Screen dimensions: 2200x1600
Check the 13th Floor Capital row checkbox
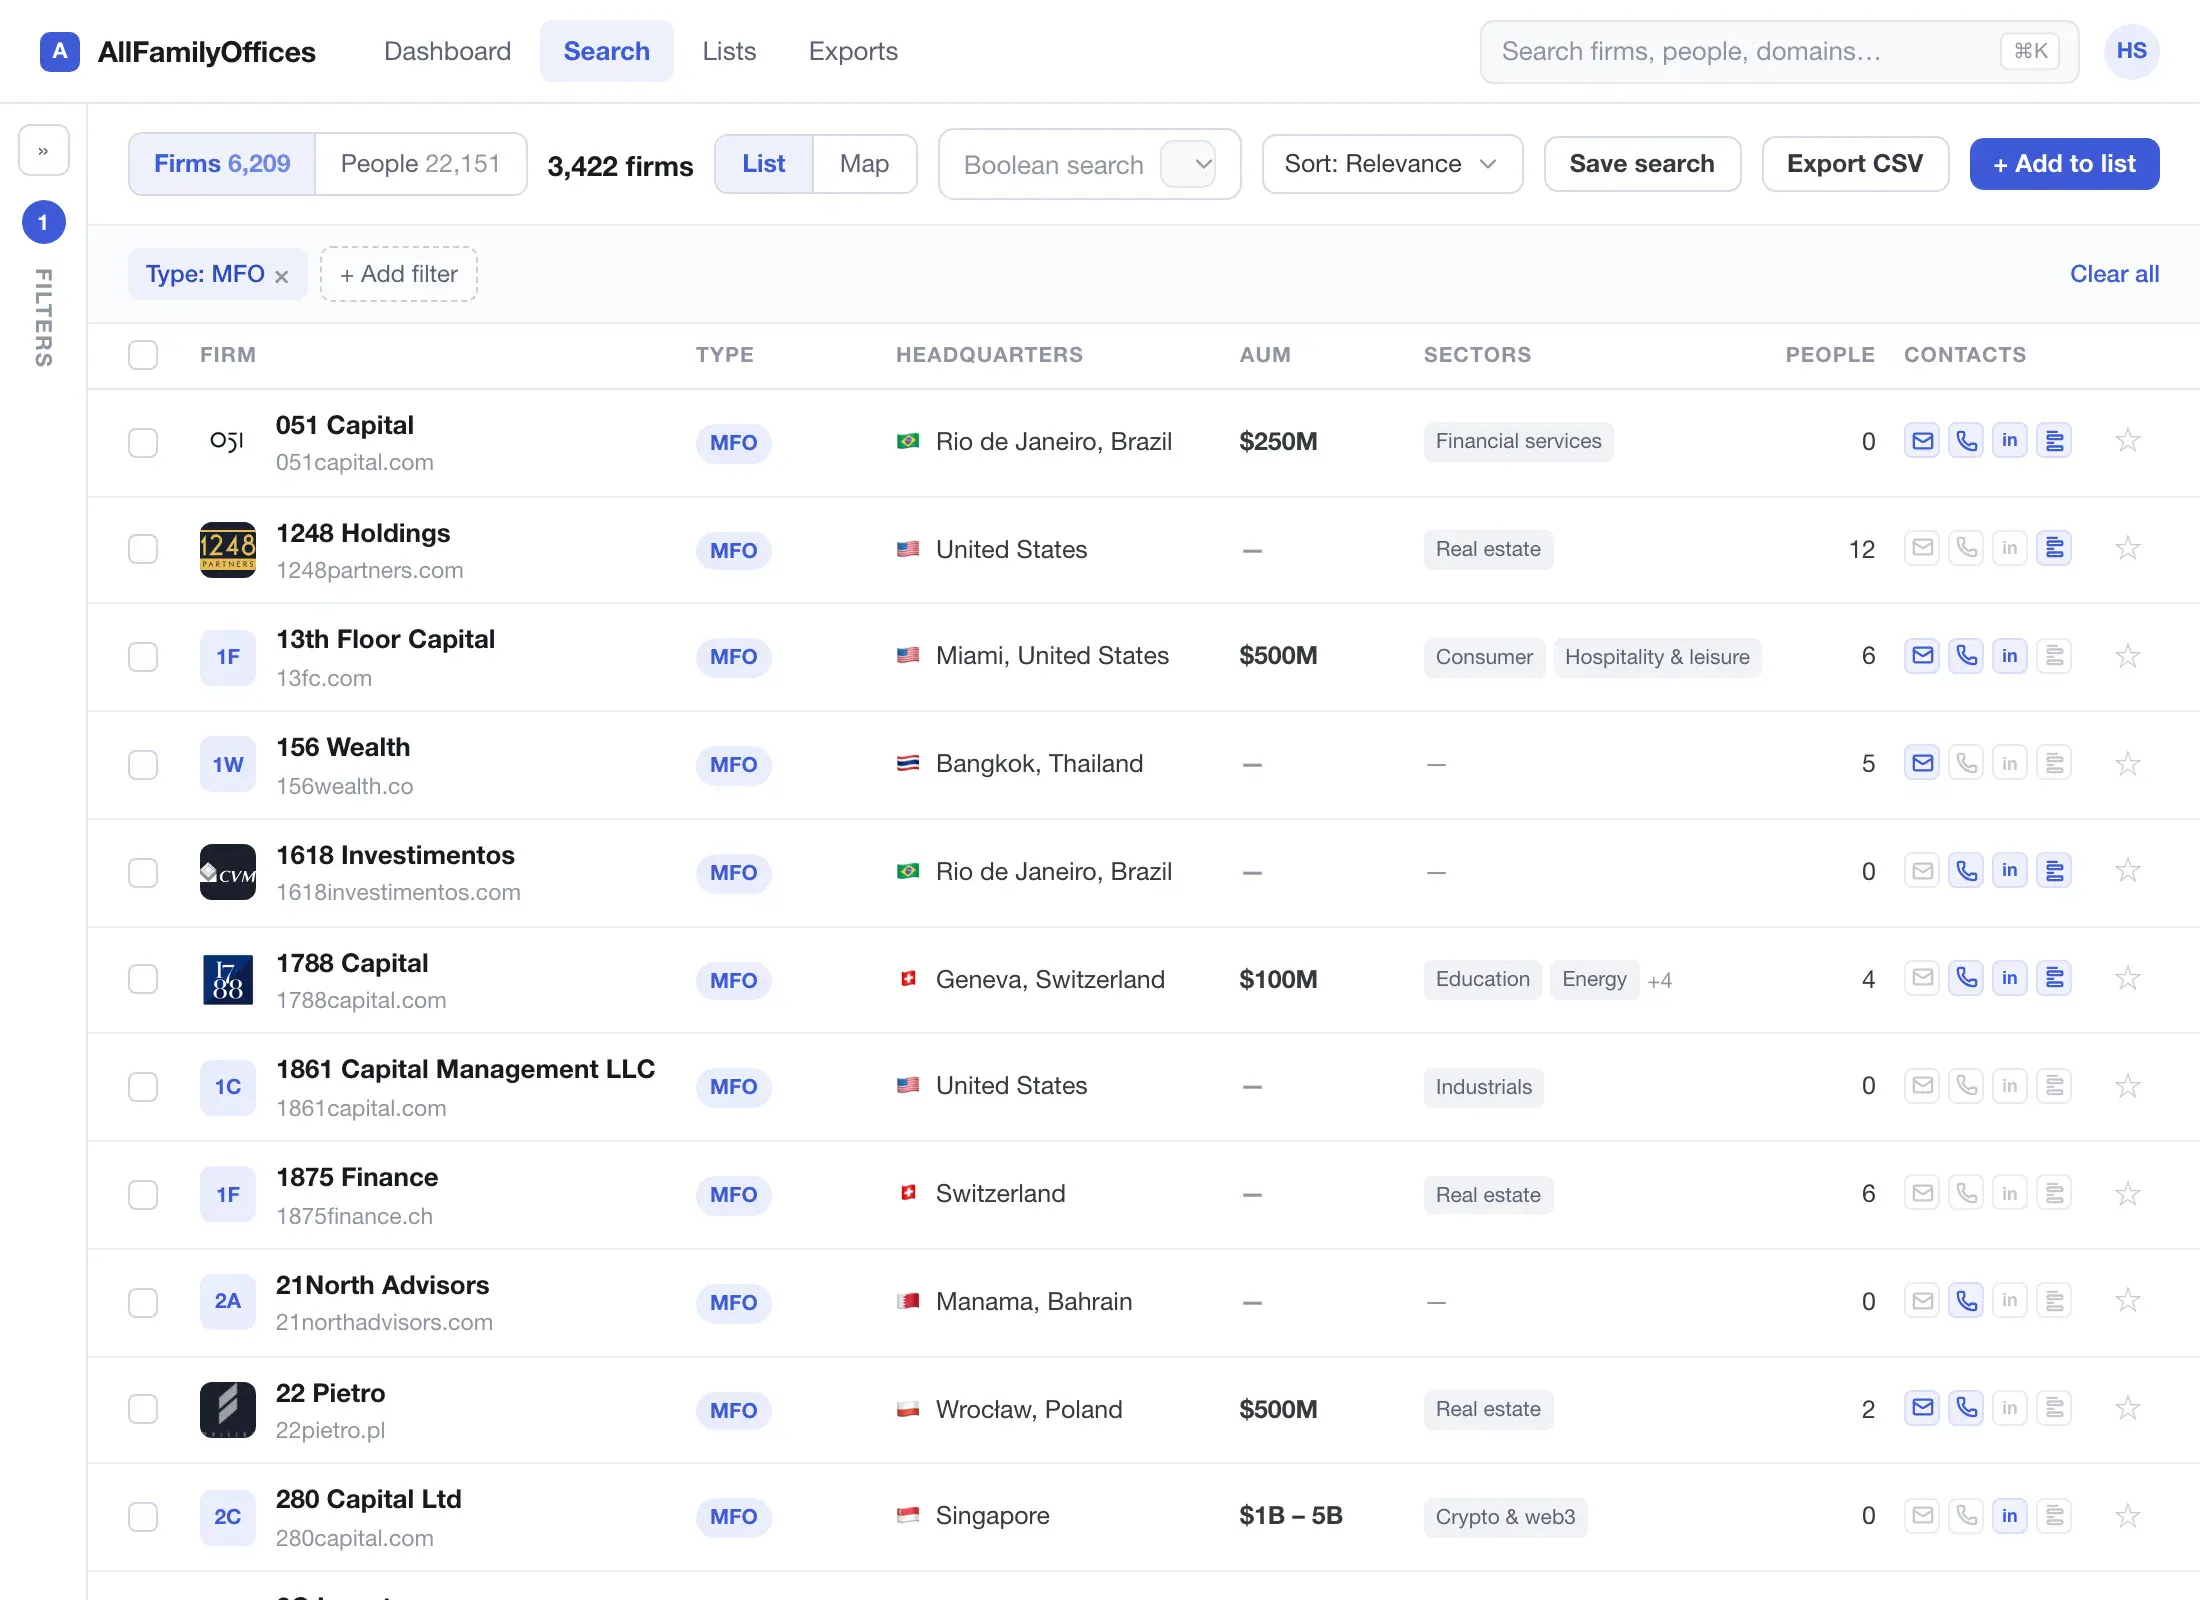point(143,657)
